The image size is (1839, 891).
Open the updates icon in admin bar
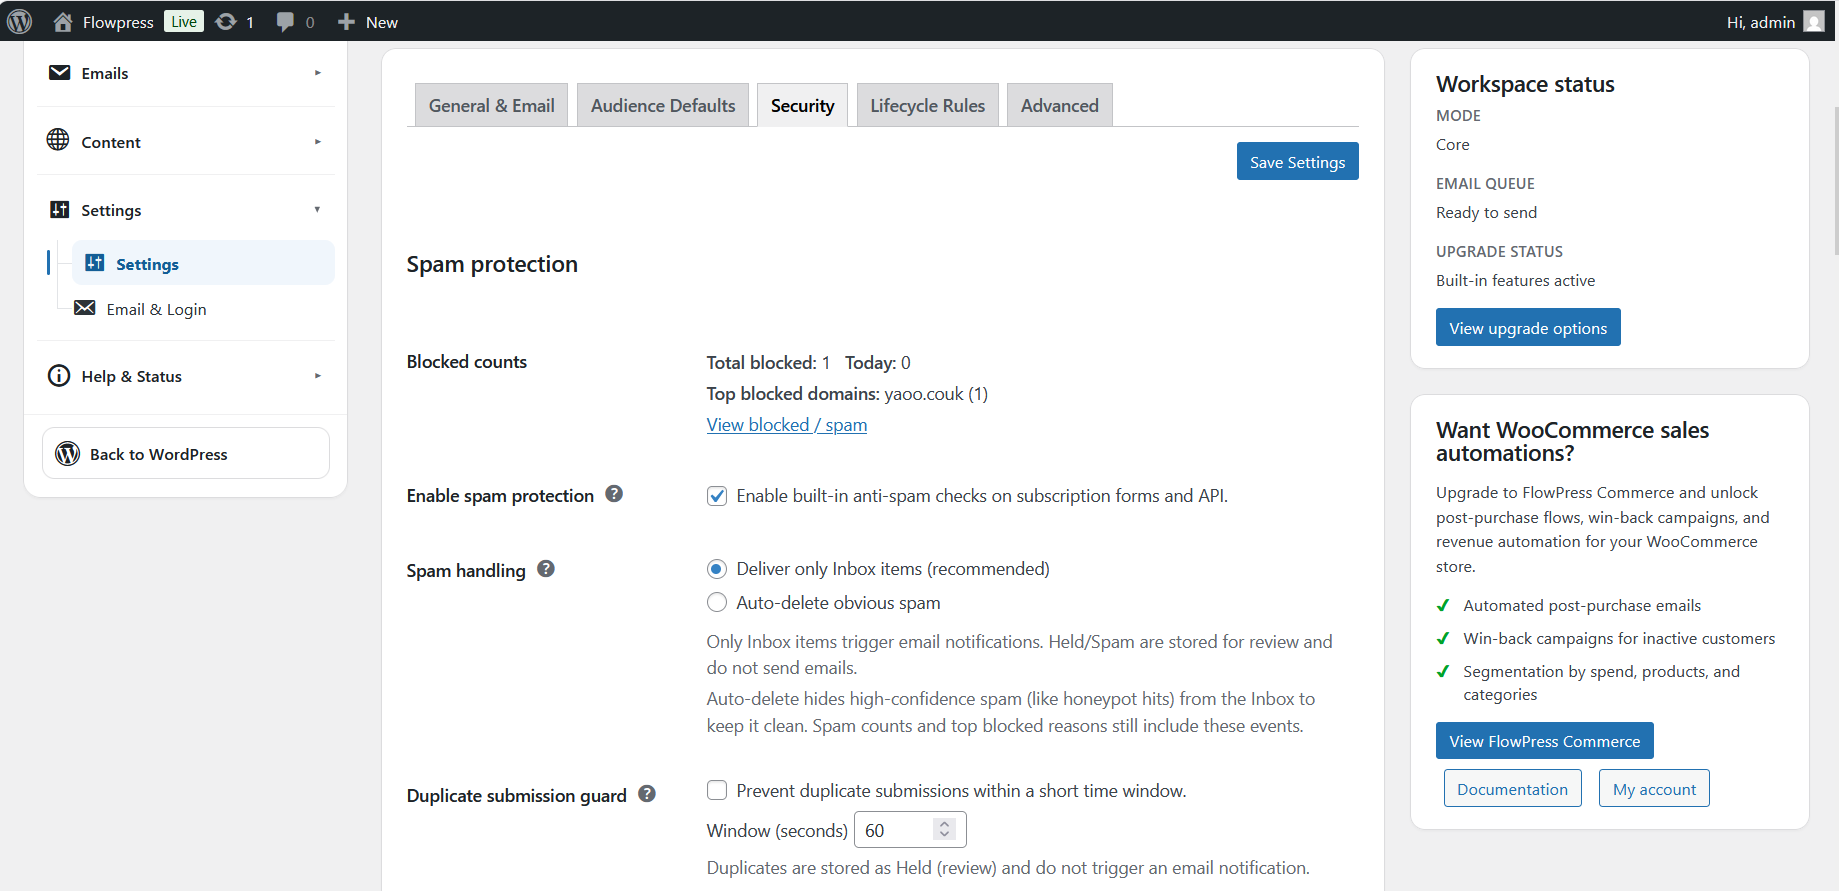[x=226, y=21]
